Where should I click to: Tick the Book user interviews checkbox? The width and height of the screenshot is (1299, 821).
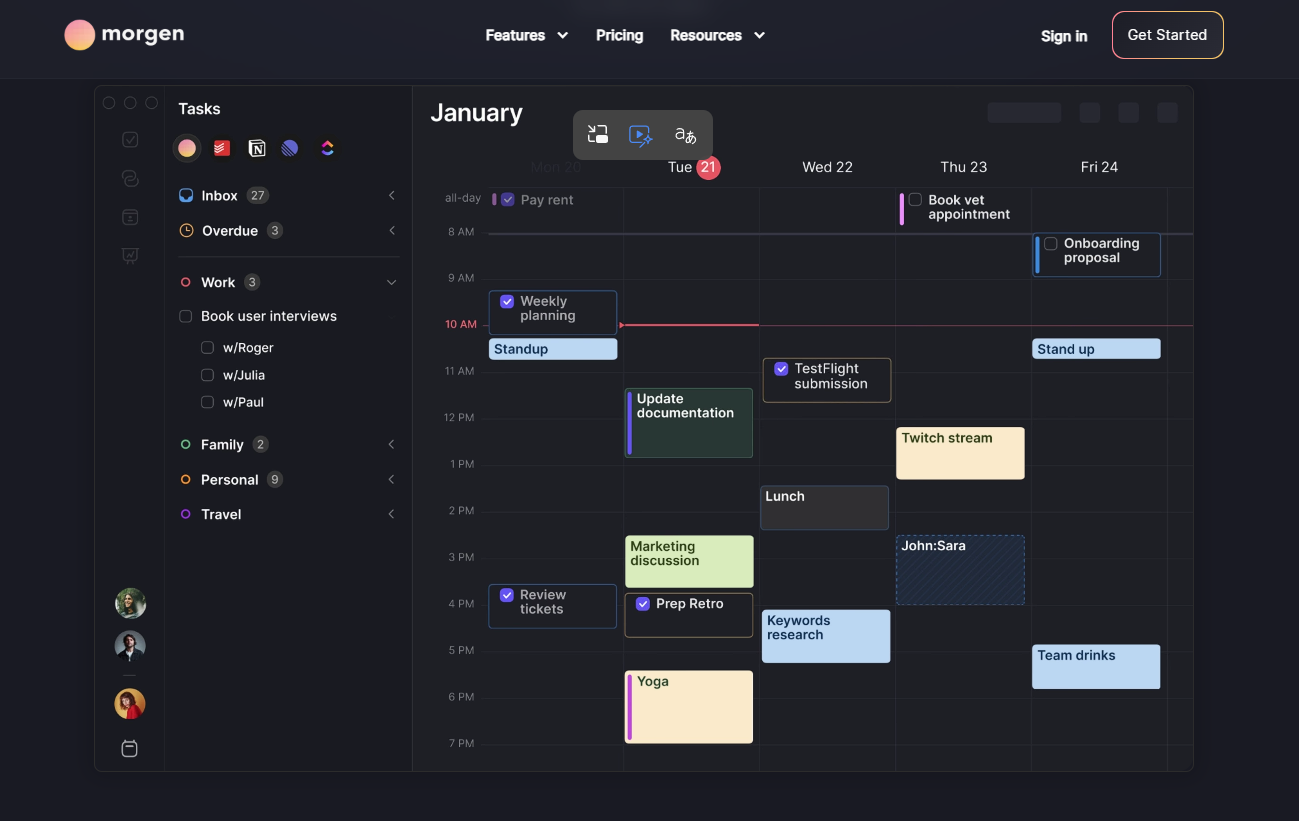185,316
